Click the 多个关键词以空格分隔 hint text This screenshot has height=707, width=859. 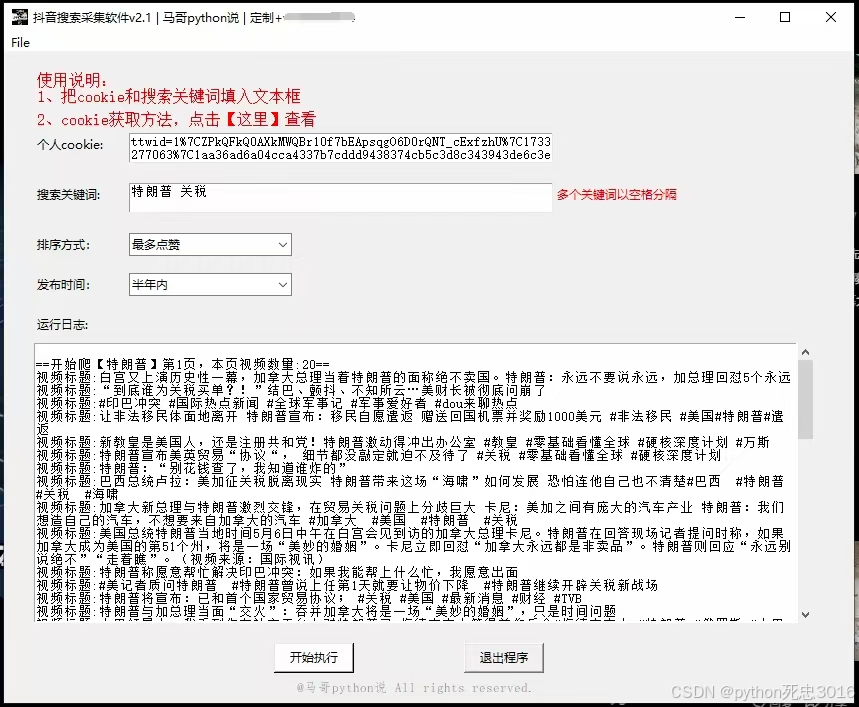(x=617, y=194)
